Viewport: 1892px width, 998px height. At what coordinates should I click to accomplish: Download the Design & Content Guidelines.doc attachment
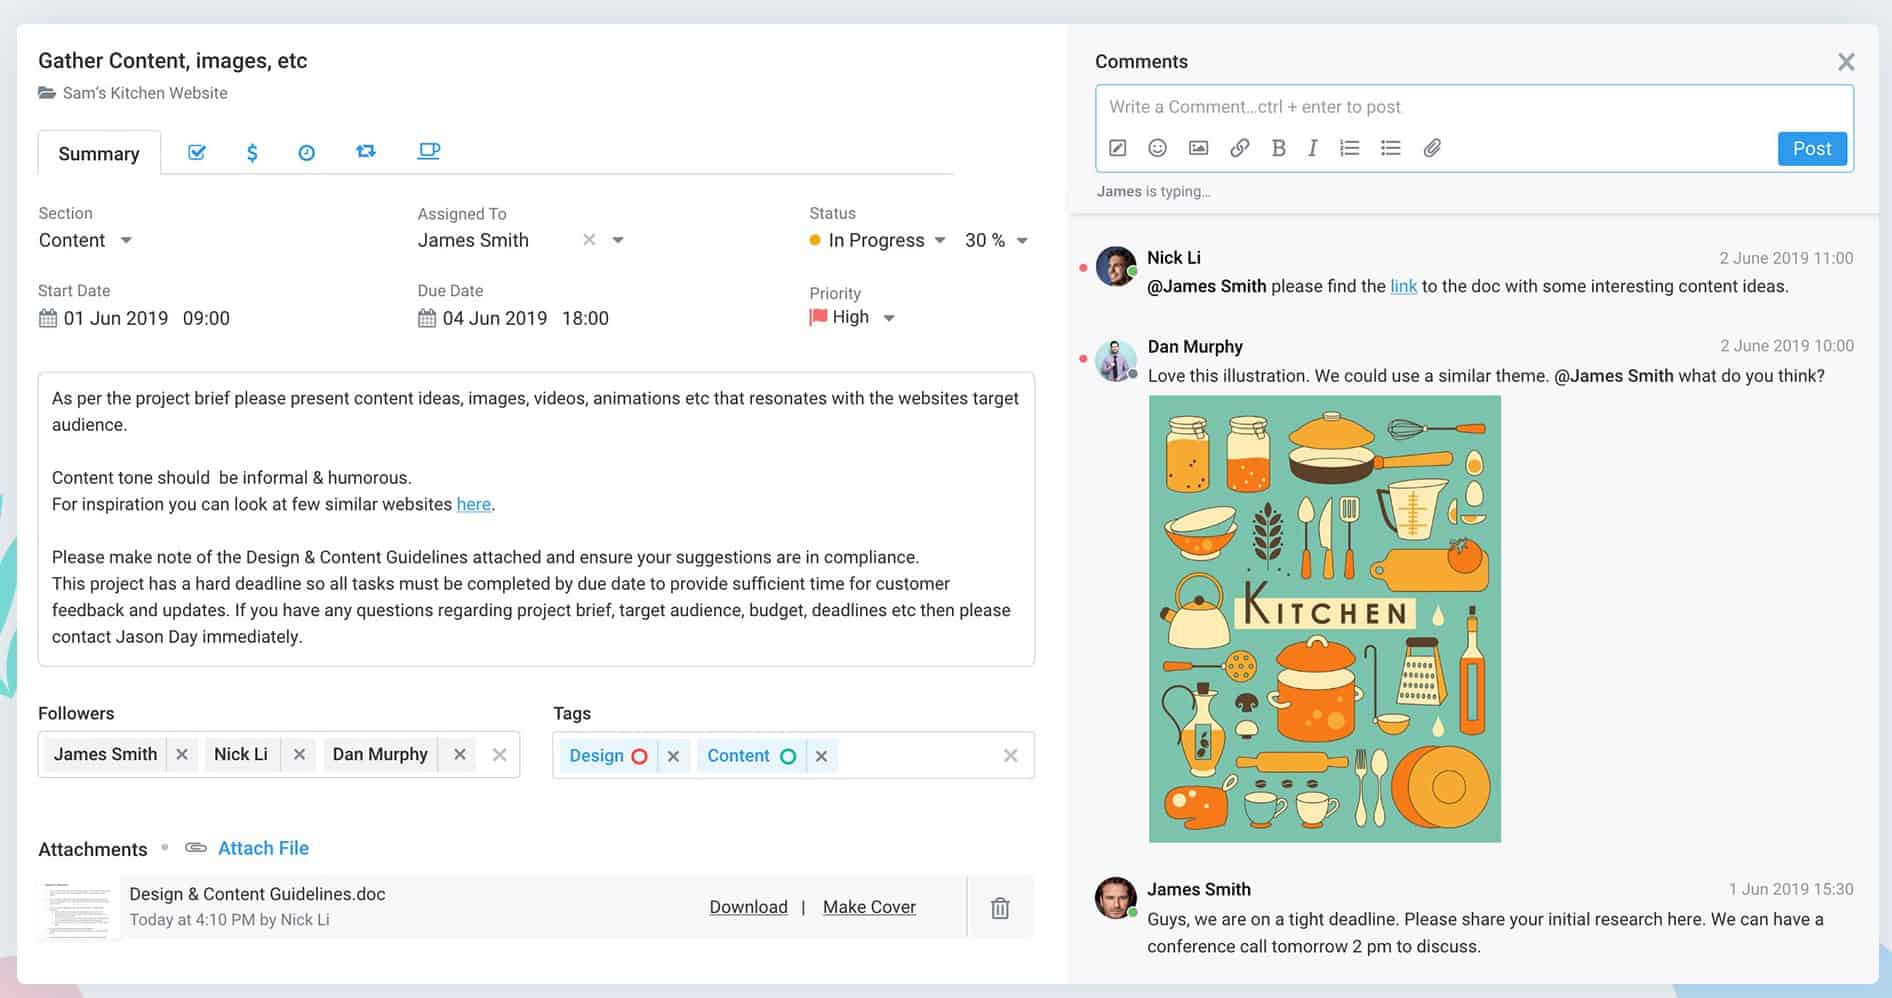point(748,906)
